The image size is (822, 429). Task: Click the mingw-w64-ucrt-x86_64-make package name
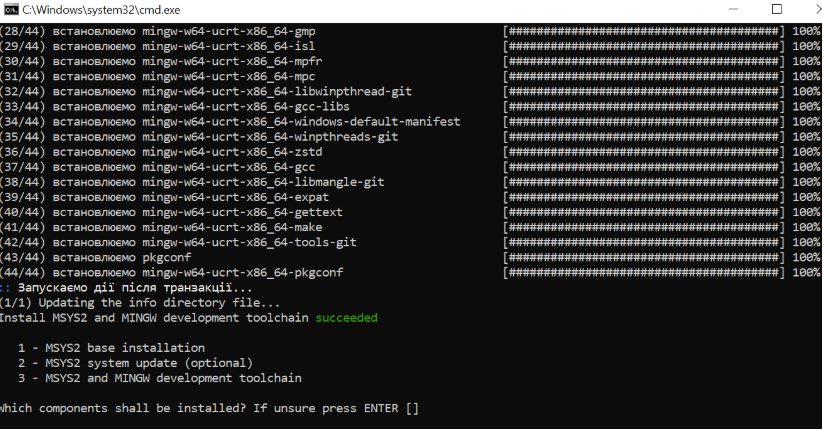tap(232, 227)
